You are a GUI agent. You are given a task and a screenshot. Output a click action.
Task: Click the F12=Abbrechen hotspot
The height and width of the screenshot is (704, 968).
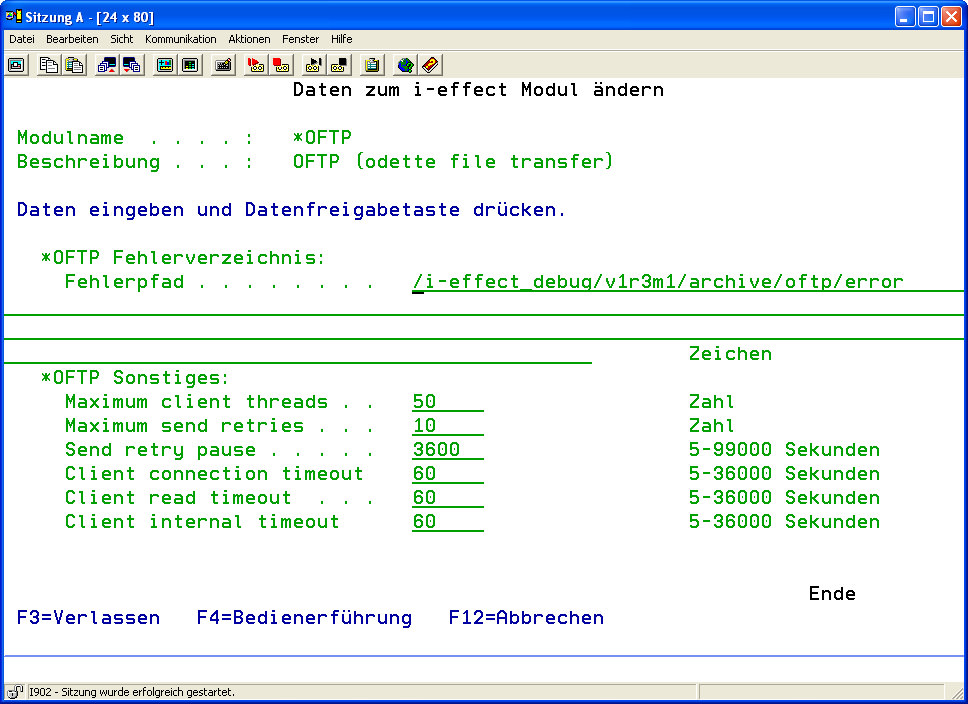tap(526, 618)
